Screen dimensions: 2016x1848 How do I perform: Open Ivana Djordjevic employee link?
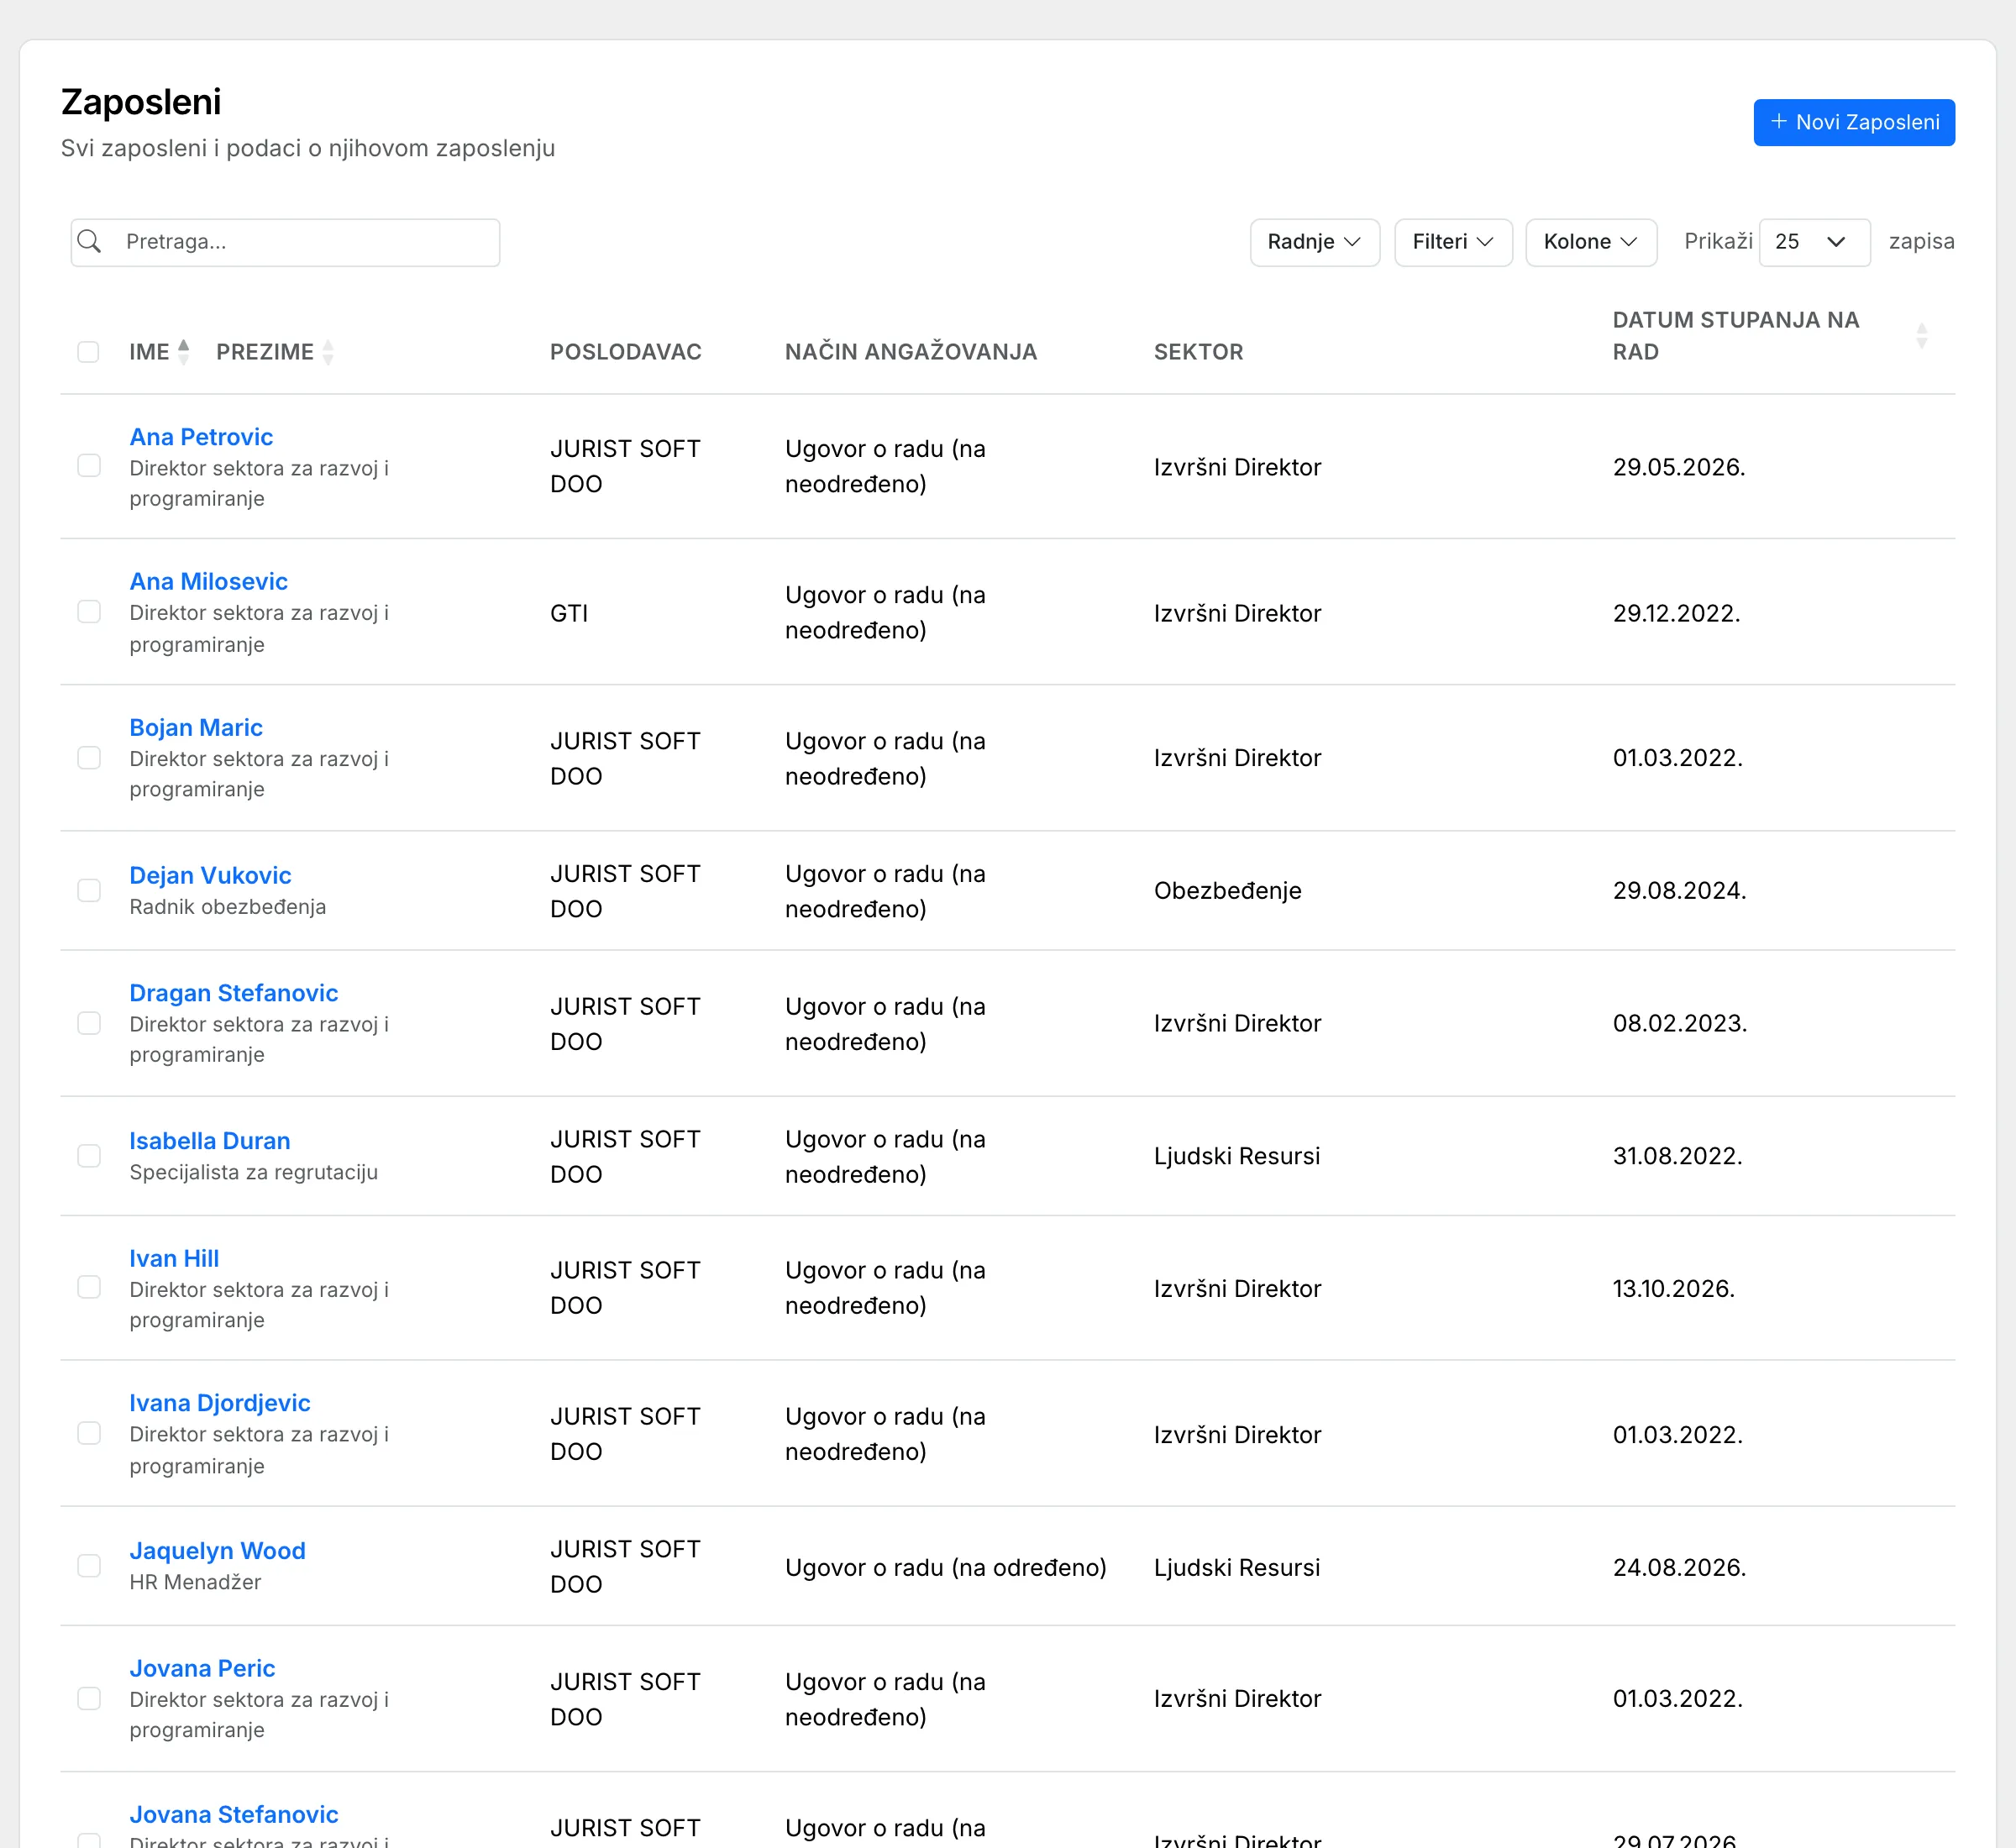(220, 1403)
